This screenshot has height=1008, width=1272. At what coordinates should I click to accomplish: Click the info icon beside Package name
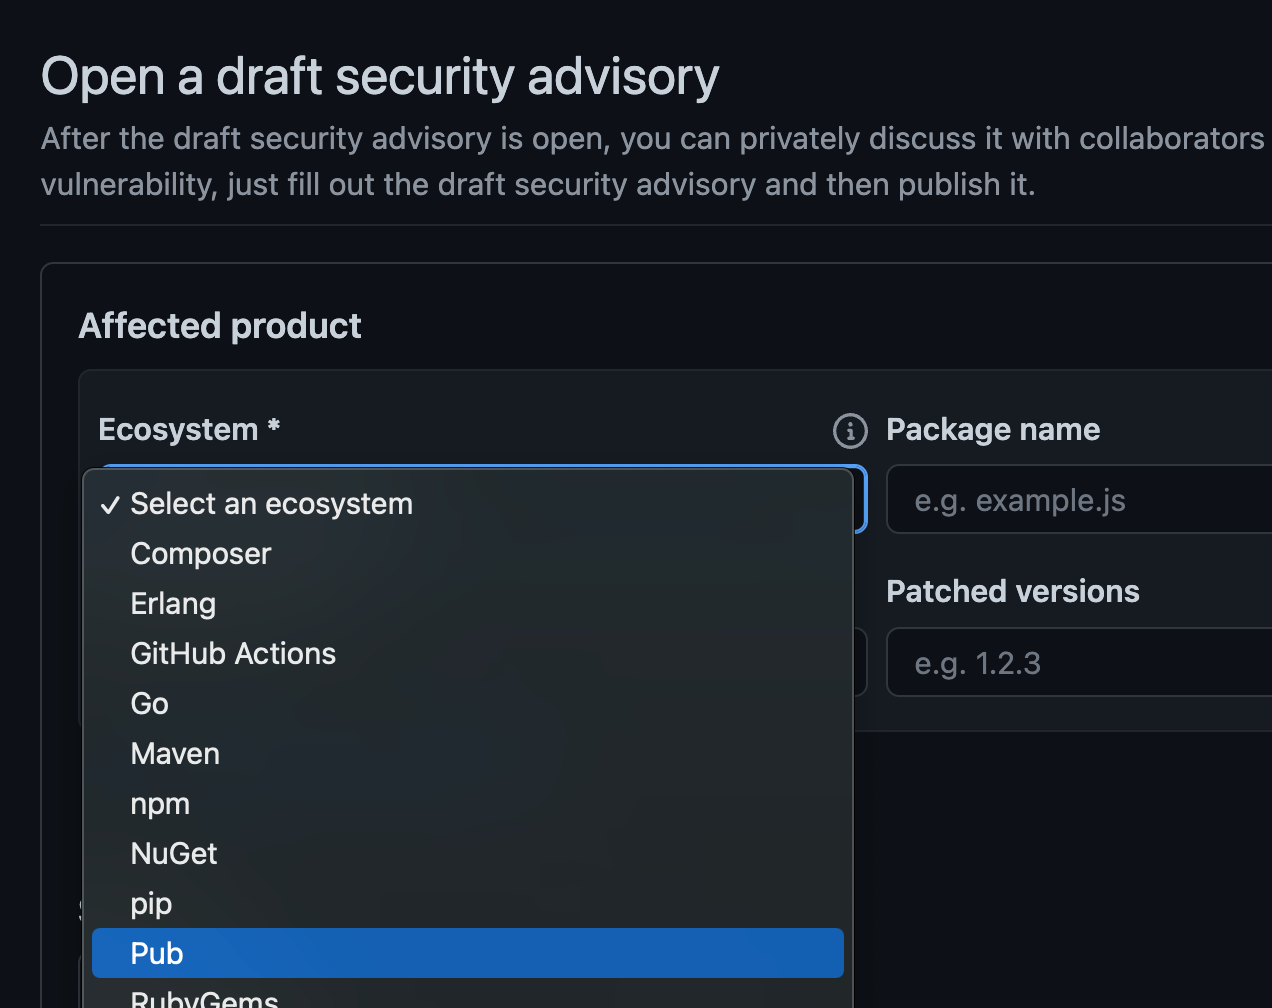click(848, 431)
